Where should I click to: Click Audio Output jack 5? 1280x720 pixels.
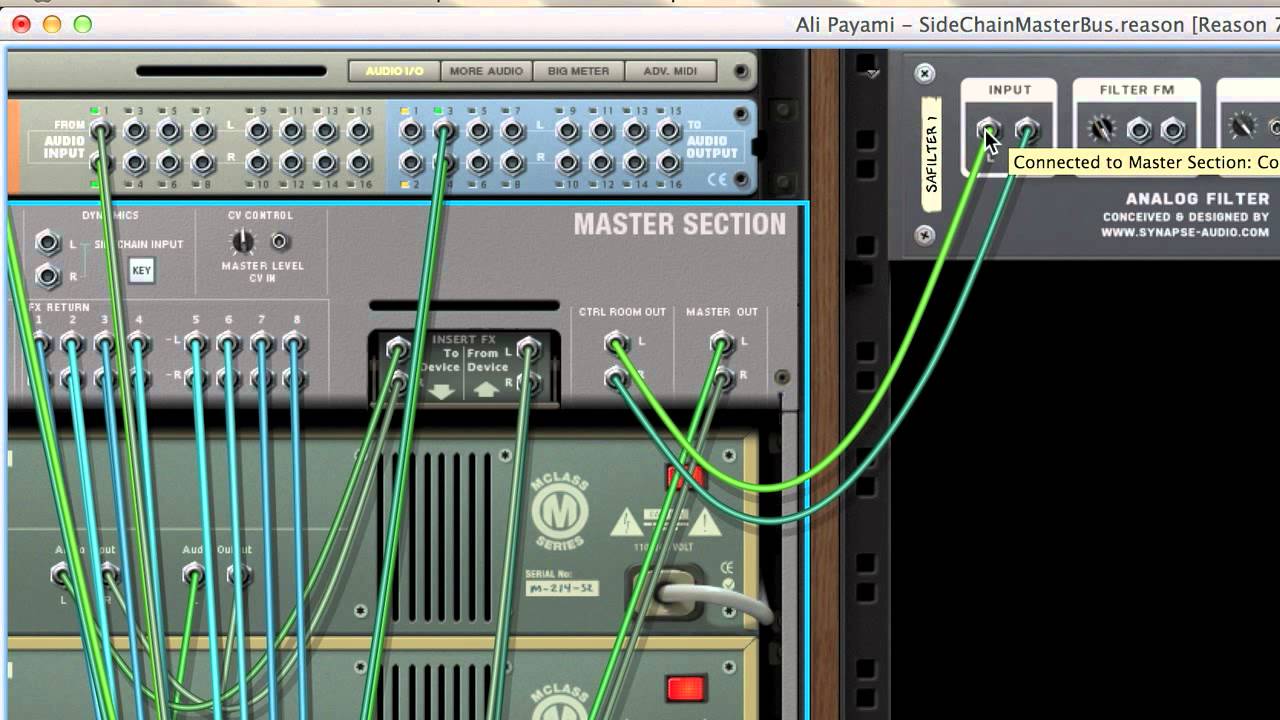coord(479,130)
